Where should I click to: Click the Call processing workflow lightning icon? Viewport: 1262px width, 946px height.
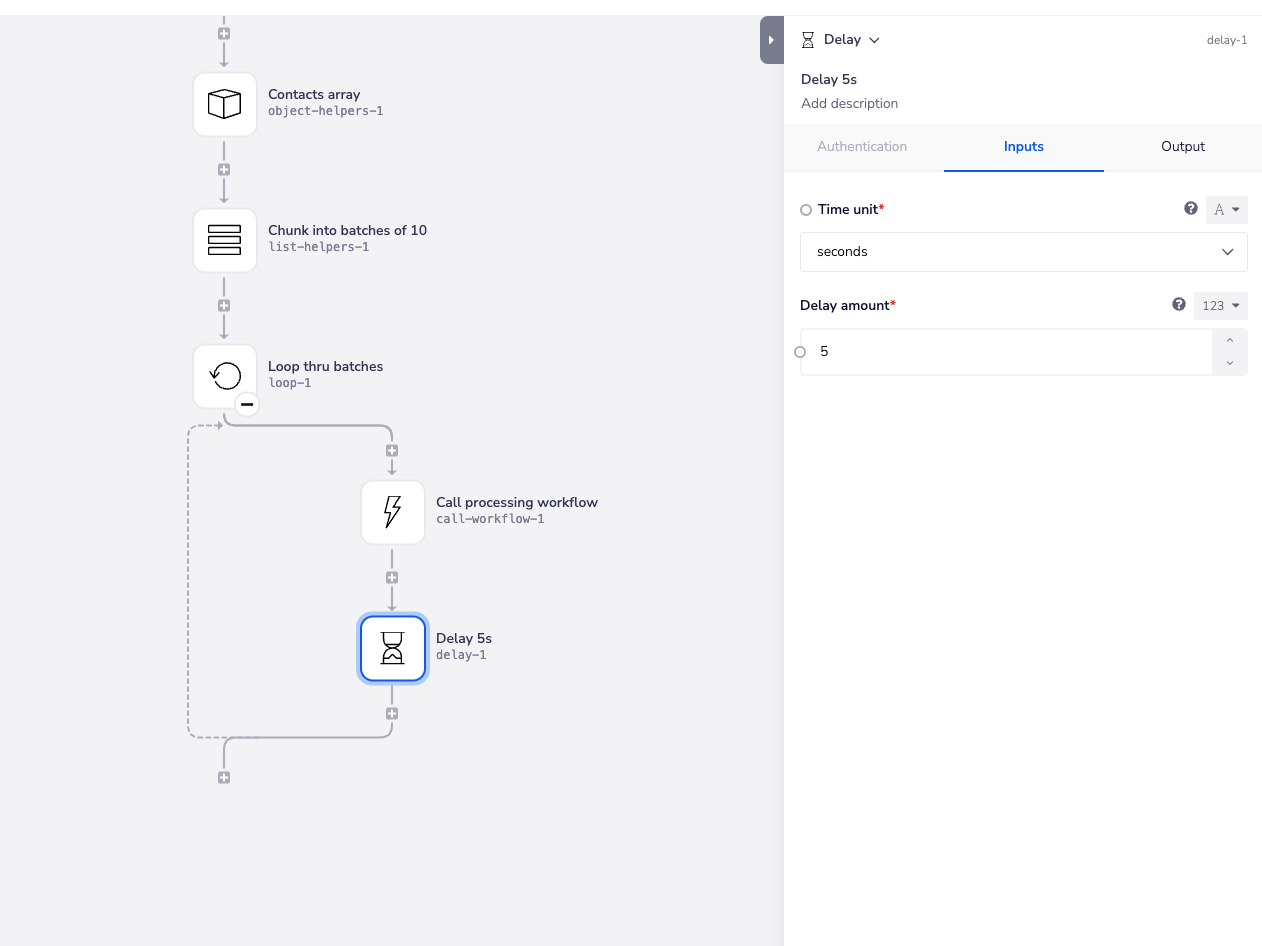click(393, 512)
